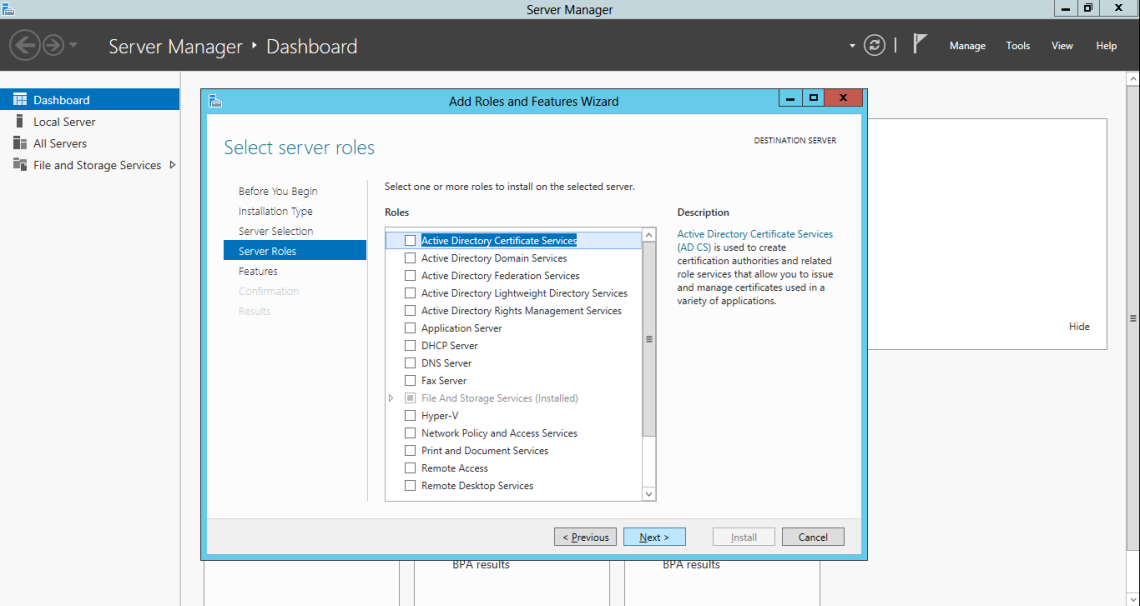Check Active Directory Domain Services
1140x606 pixels.
(410, 258)
